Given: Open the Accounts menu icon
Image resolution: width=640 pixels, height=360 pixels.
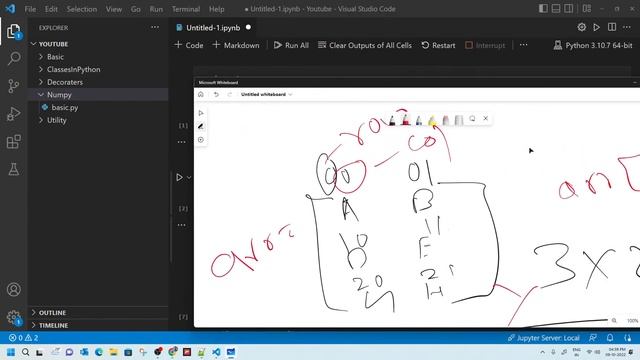Looking at the screenshot, I should click(x=13, y=289).
